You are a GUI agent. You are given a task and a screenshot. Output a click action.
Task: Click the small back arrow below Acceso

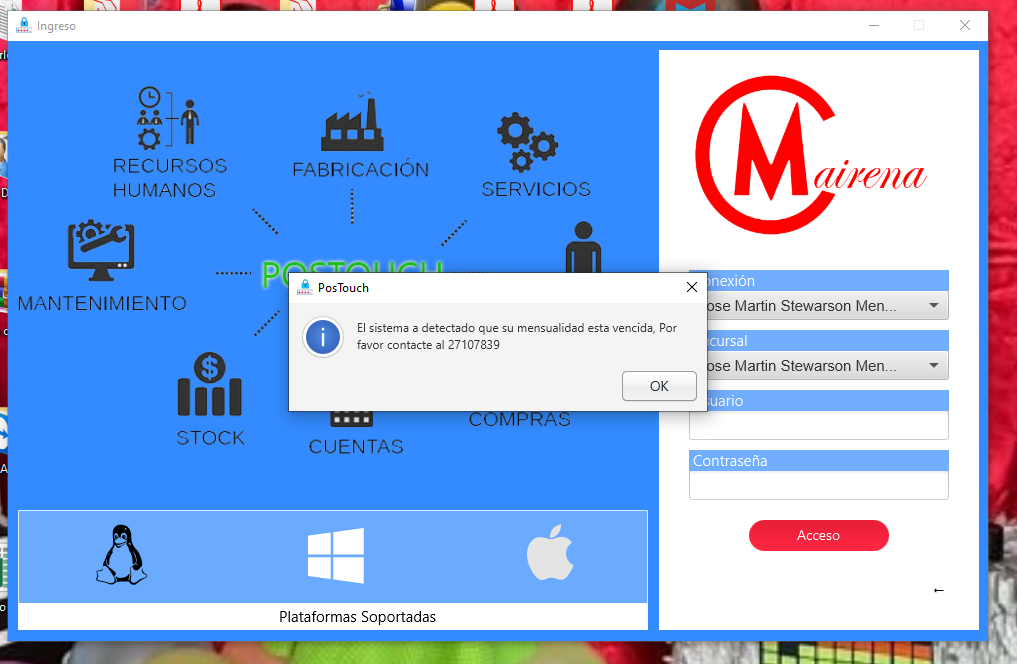(938, 590)
